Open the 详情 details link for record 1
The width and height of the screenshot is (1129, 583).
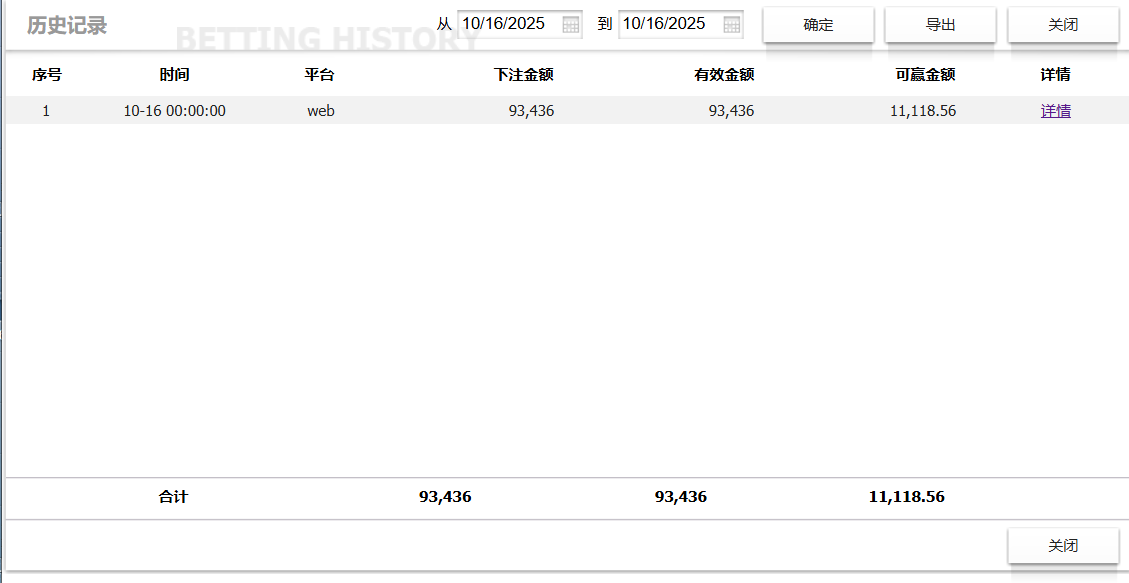1055,111
